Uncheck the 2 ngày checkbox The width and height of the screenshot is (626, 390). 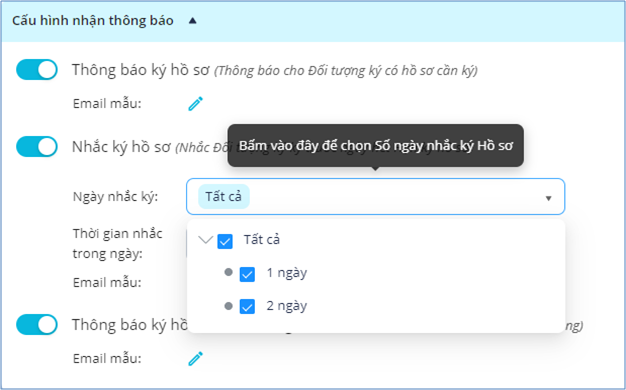247,307
